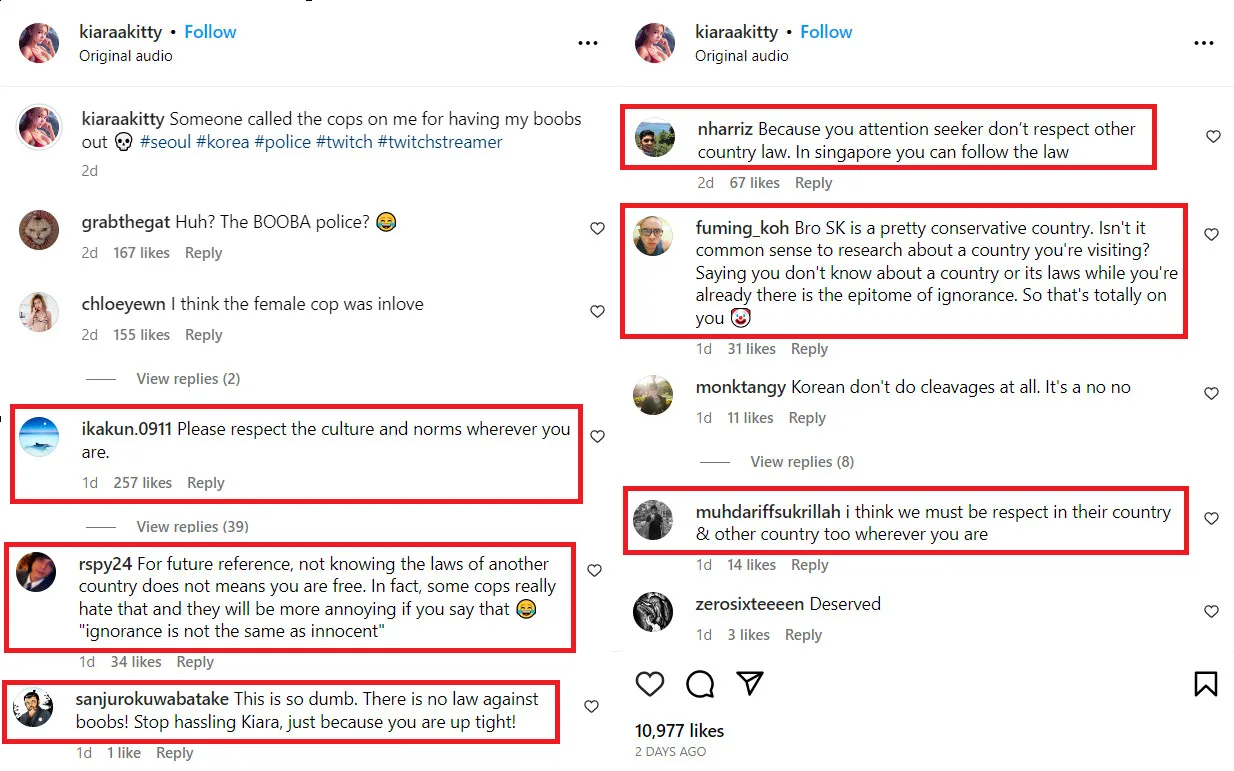
Task: Like chloeyewn's comment with the heart
Action: pyautogui.click(x=597, y=311)
